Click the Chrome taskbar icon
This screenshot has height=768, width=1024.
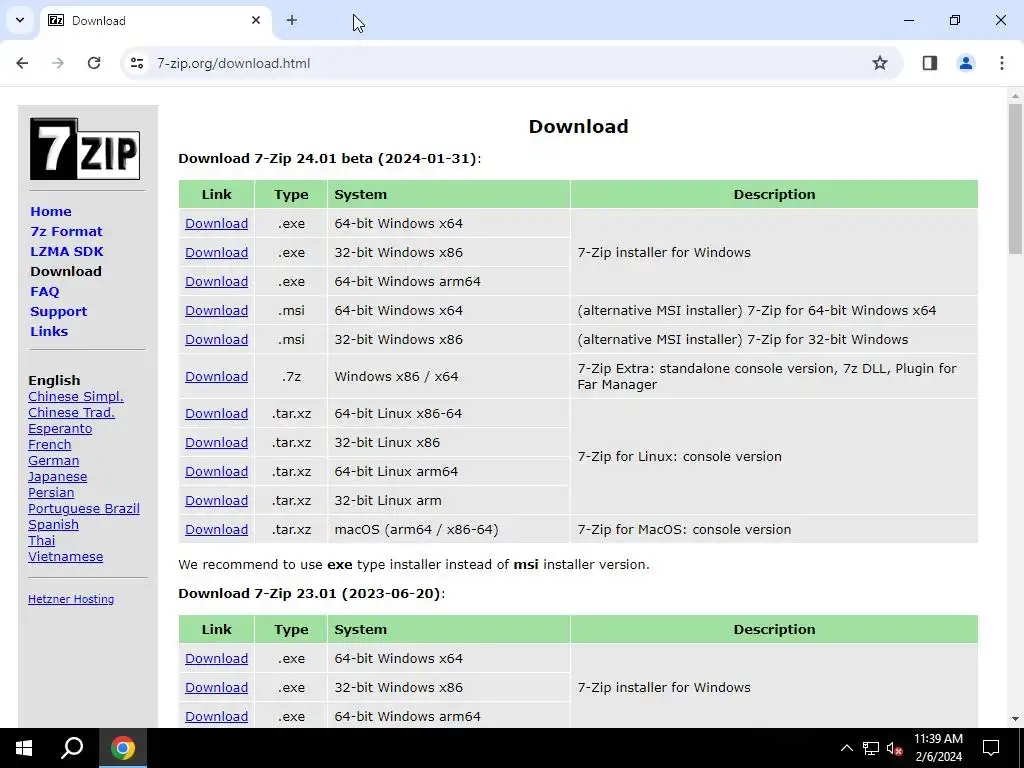(123, 748)
